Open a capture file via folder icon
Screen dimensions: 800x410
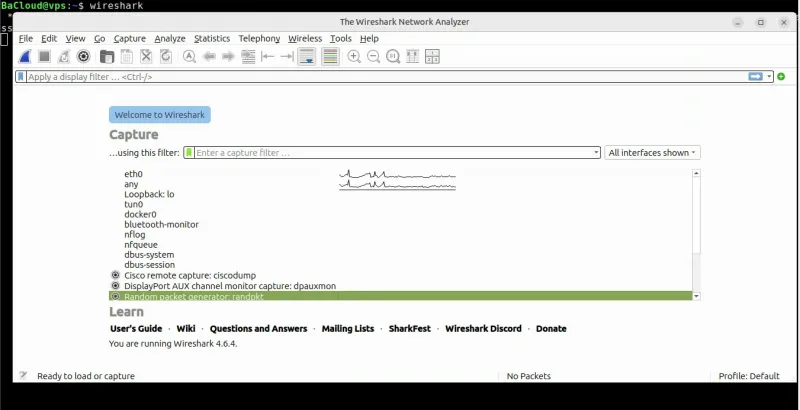coord(107,57)
